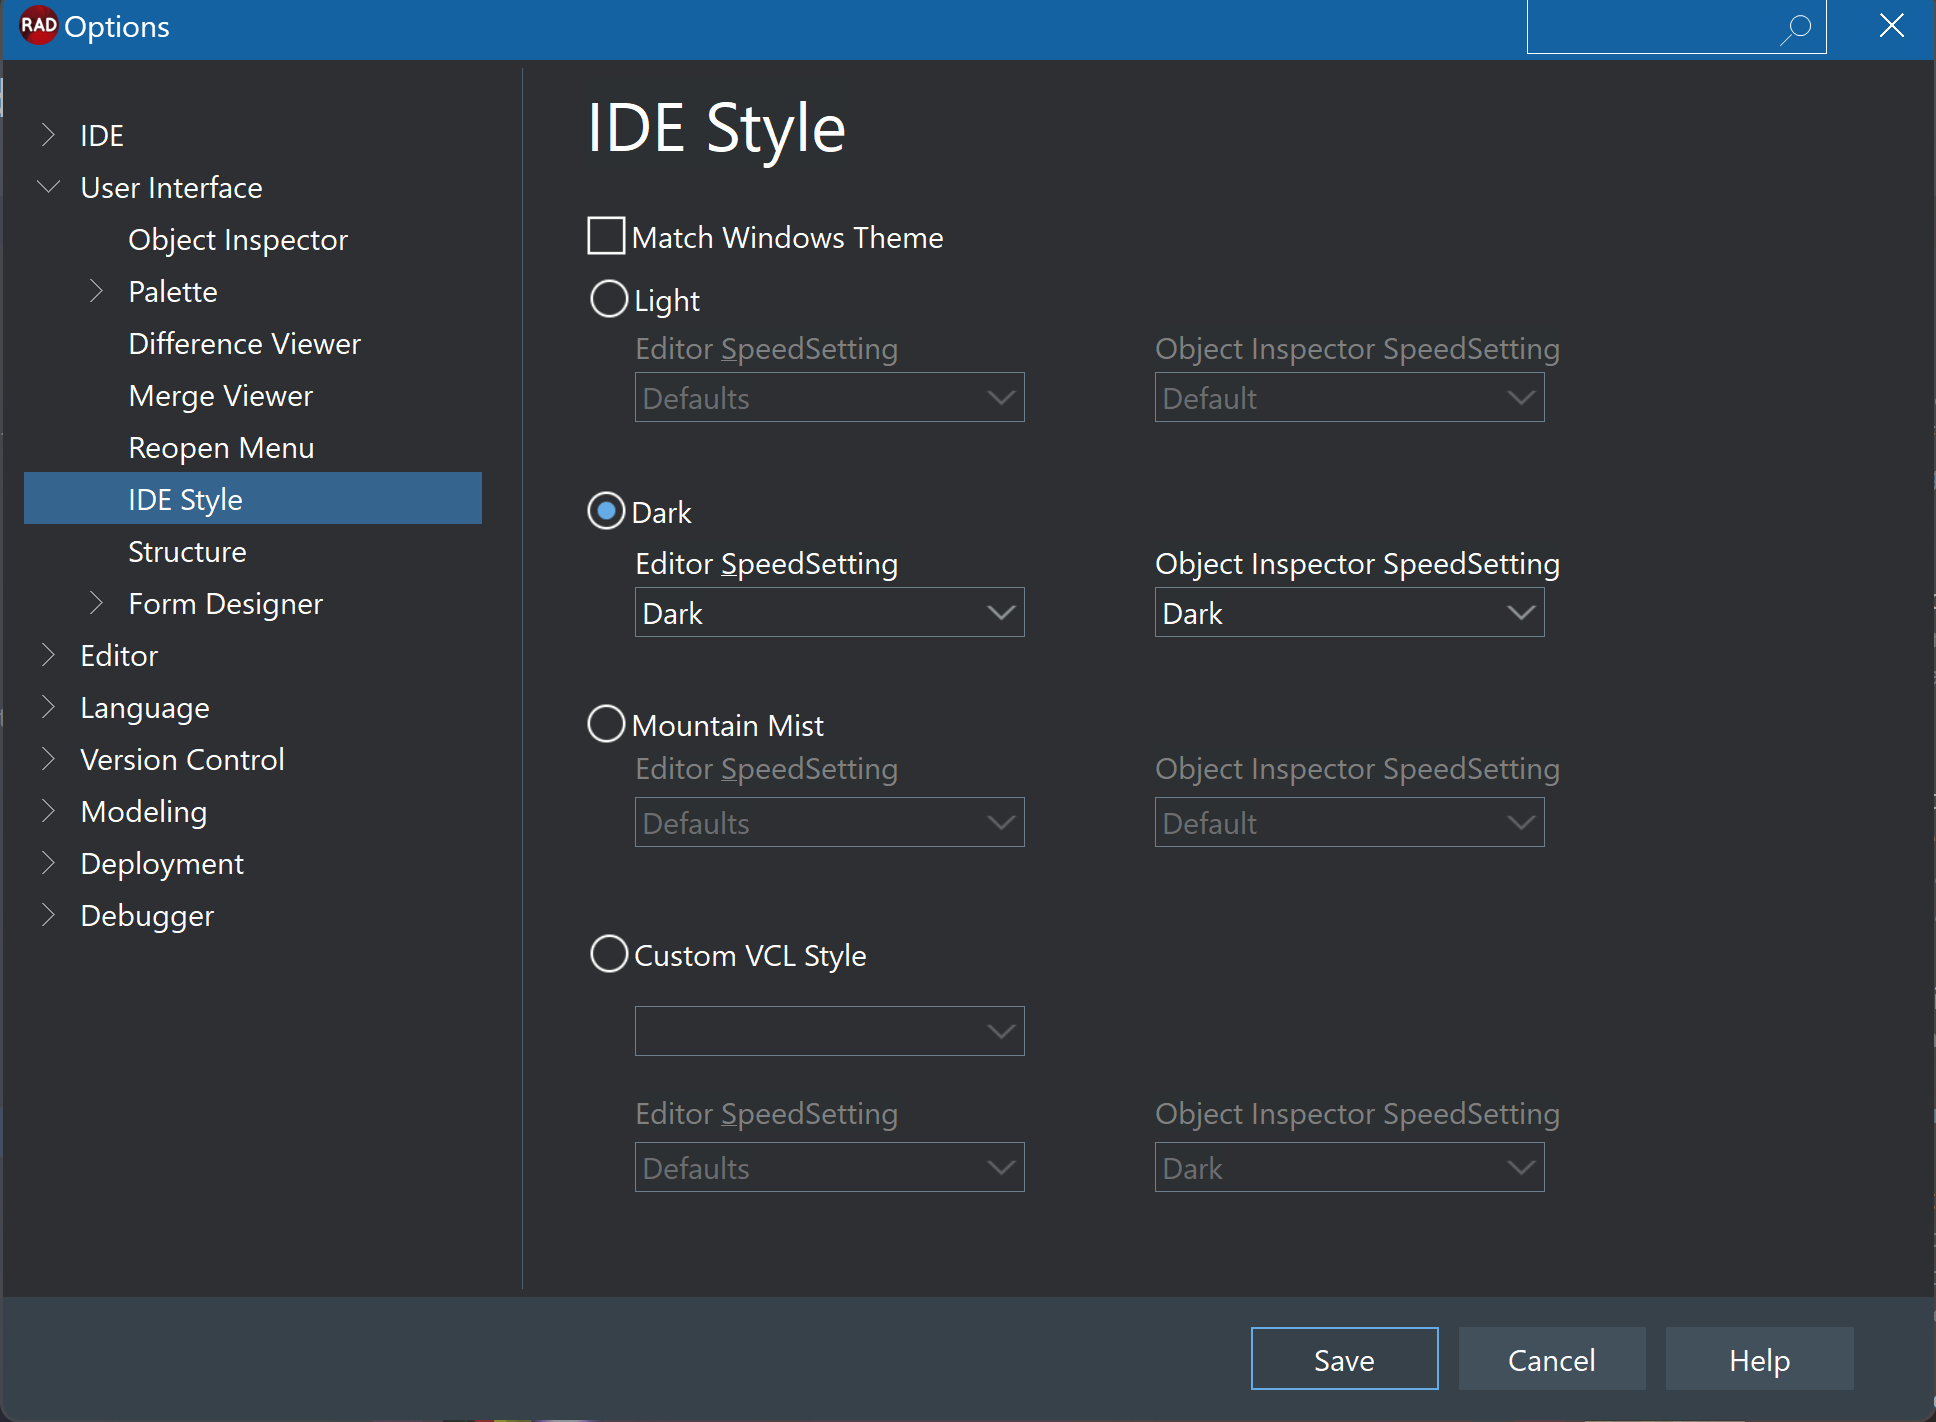Viewport: 1936px width, 1422px height.
Task: Open Editor SpeedSetting dropdown under Custom VCL Style
Action: [x=829, y=1167]
